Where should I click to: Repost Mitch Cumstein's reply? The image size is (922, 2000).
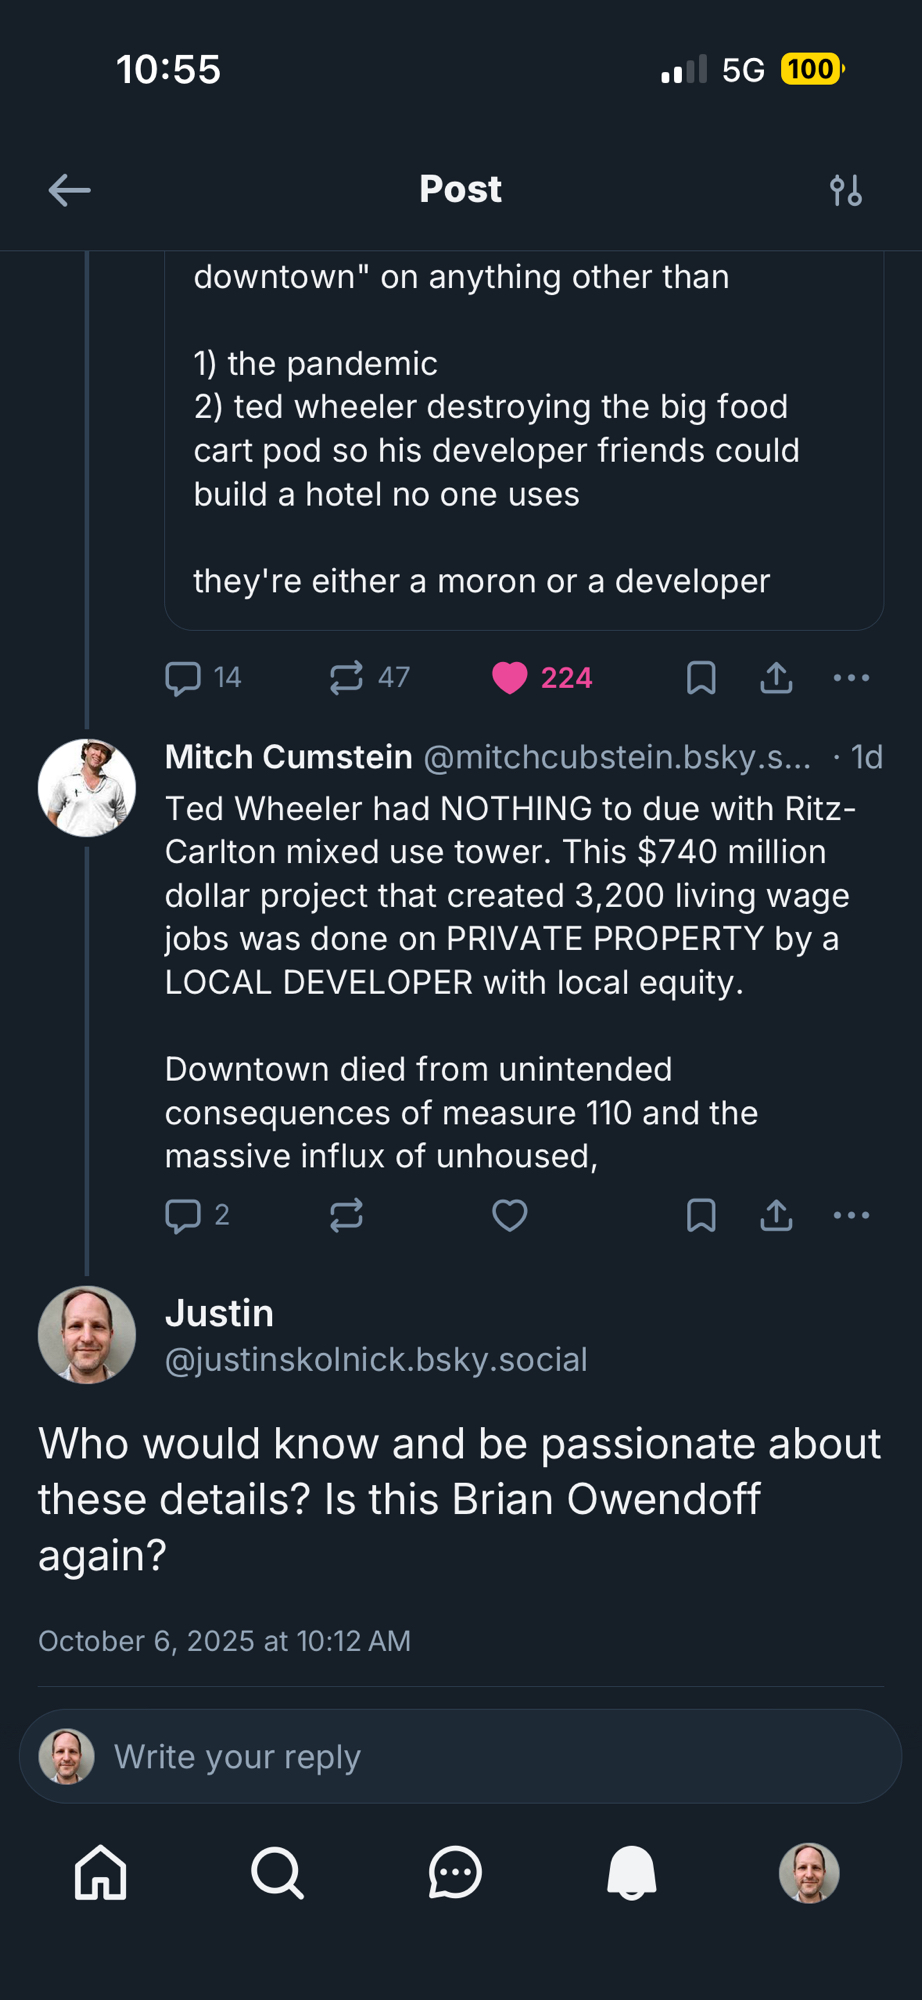[347, 1215]
